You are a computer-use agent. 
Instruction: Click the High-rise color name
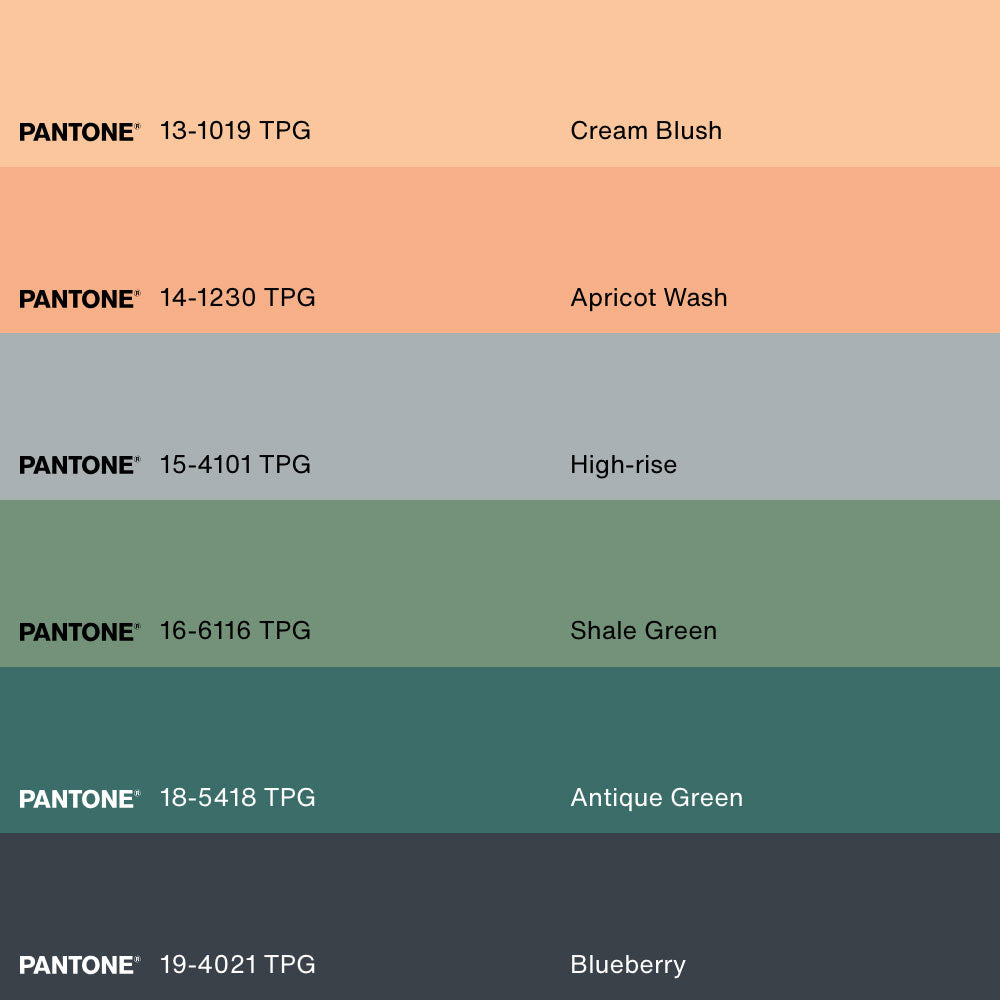[x=623, y=464]
